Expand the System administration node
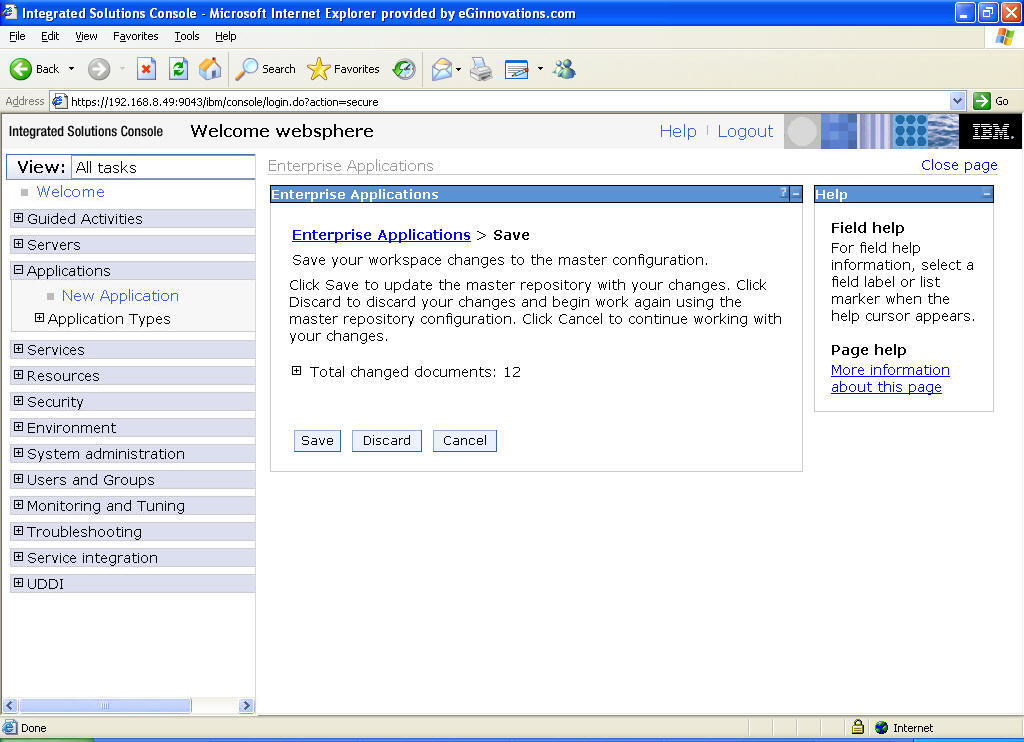 click(18, 453)
